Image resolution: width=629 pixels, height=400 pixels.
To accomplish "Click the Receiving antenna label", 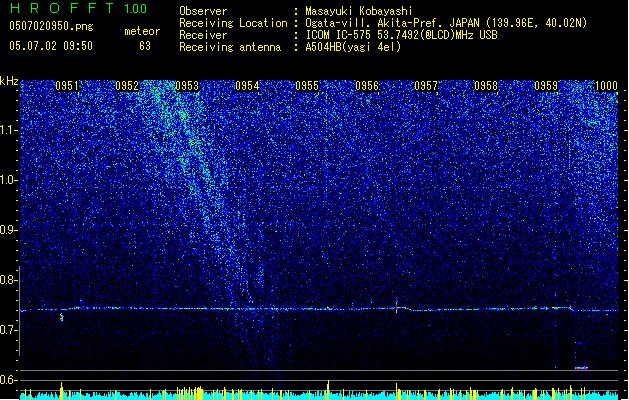I will click(230, 47).
